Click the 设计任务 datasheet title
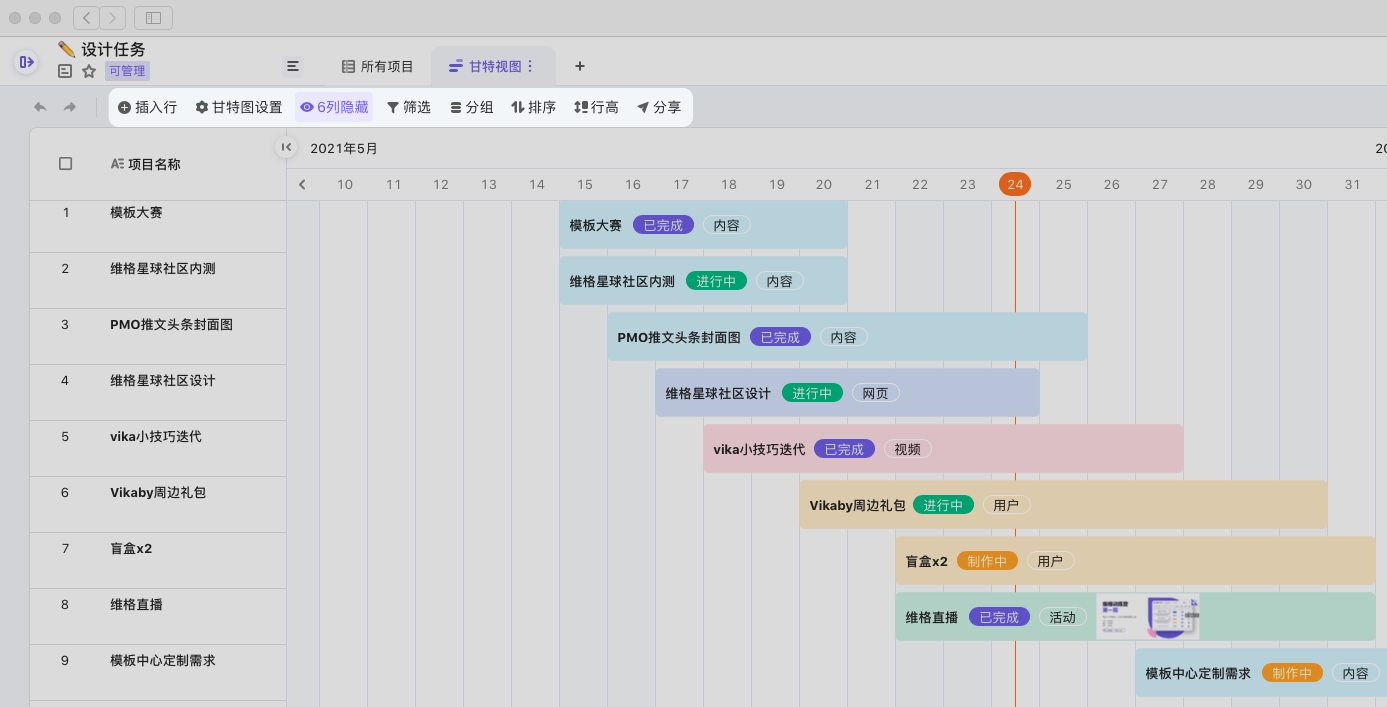This screenshot has height=707, width=1387. (x=113, y=49)
